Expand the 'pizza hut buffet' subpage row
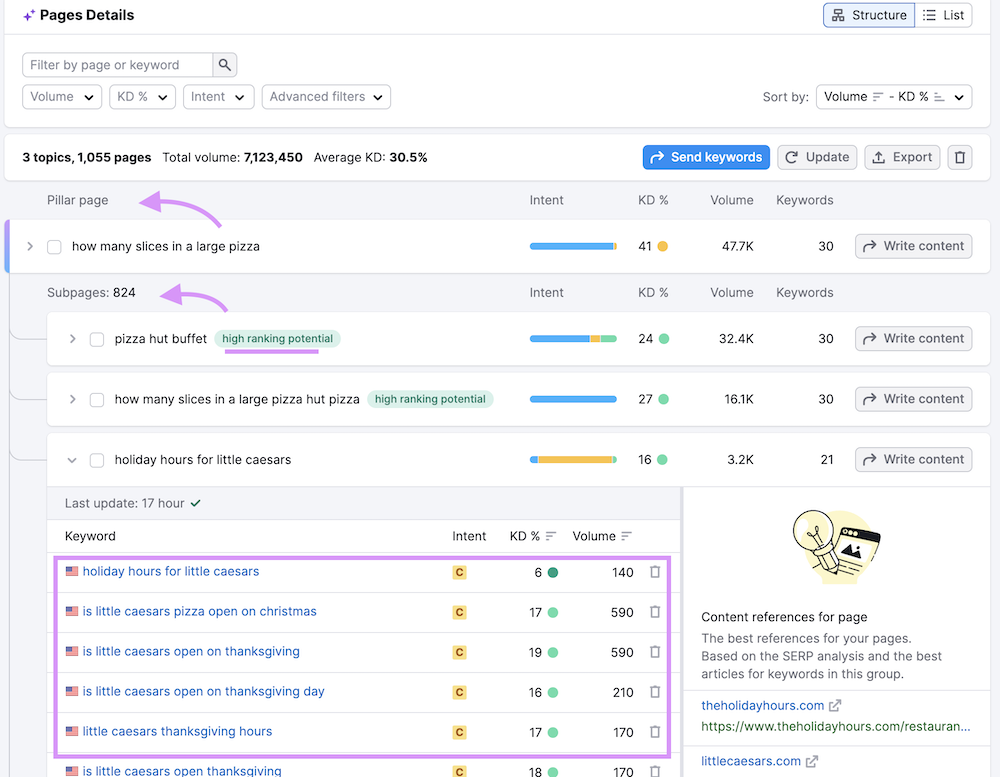This screenshot has height=777, width=1000. [x=72, y=339]
